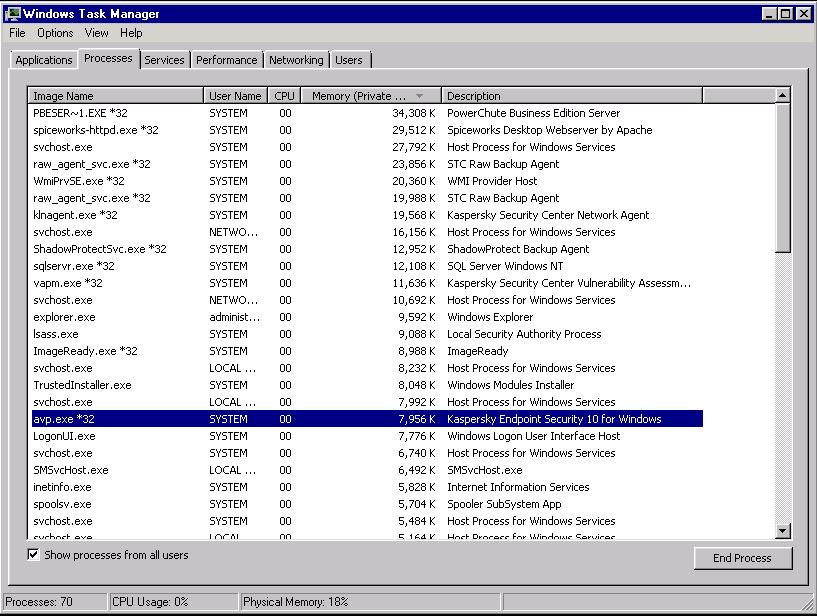The width and height of the screenshot is (817, 616).
Task: Toggle the Show processes from all users checkbox
Action: (33, 555)
